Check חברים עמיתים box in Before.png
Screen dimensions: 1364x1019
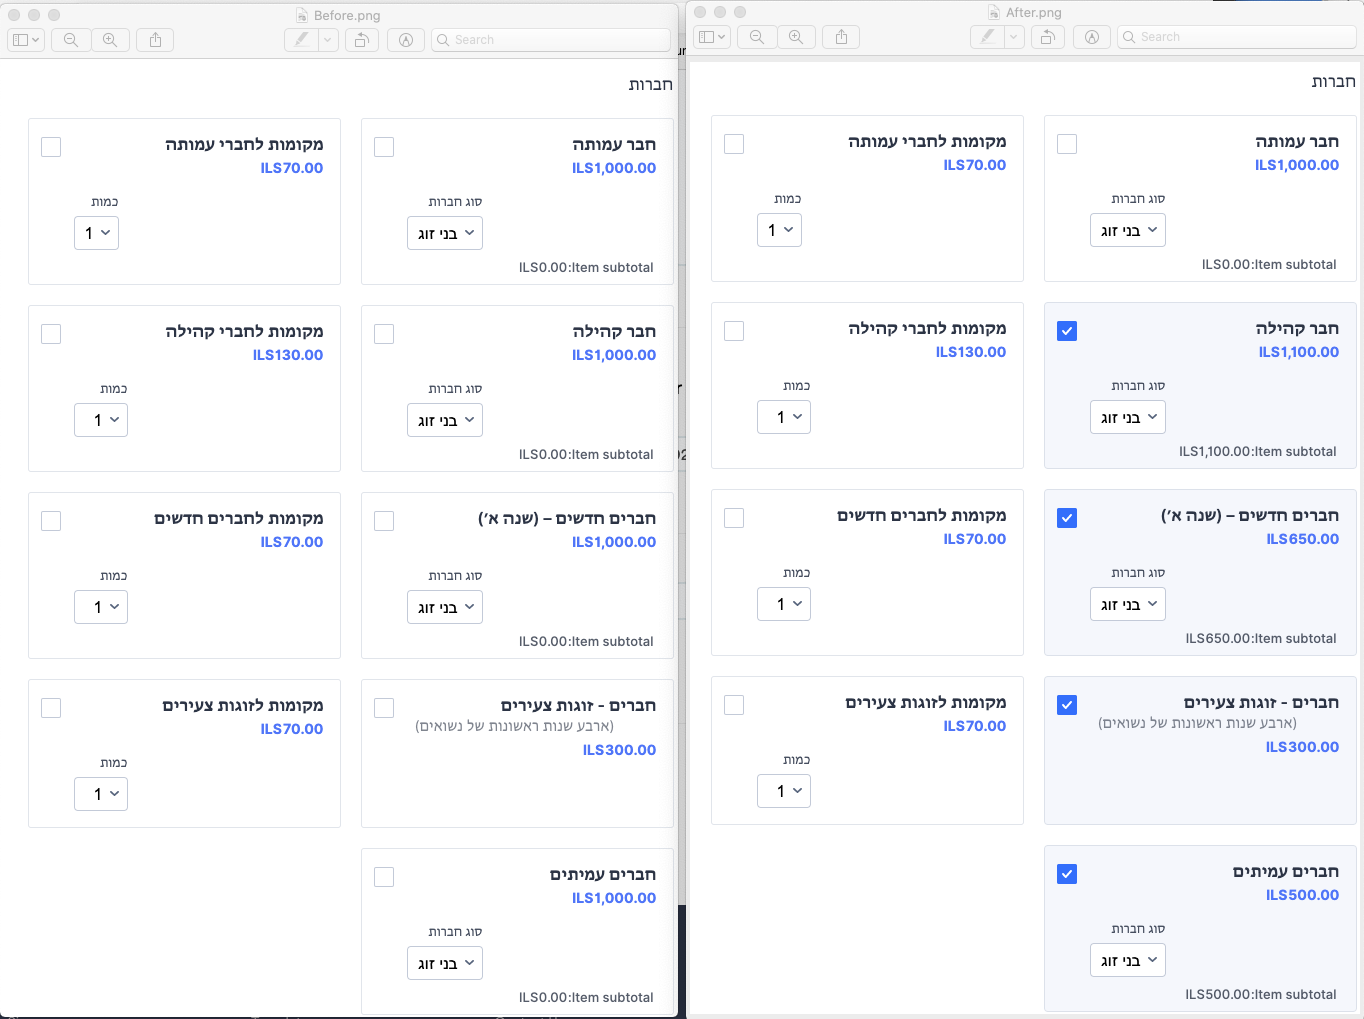(384, 877)
